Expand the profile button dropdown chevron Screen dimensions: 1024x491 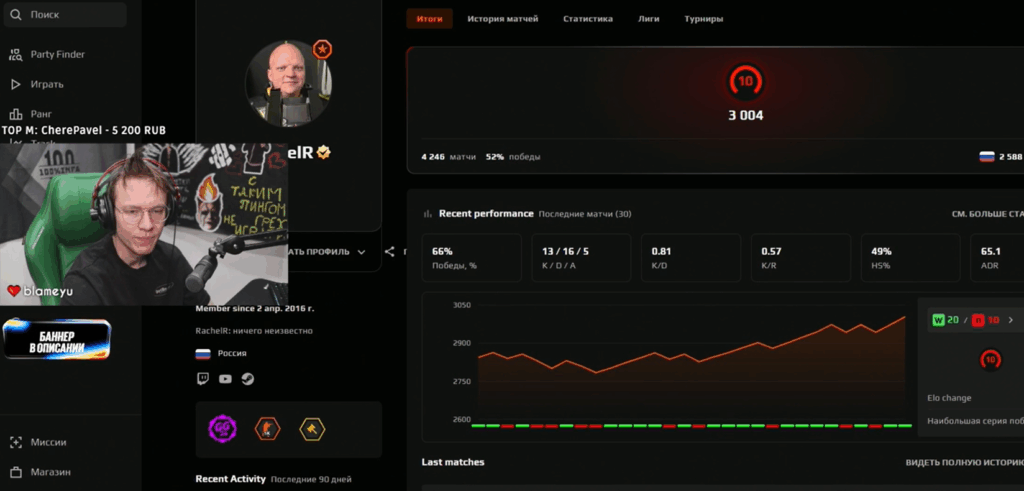click(361, 252)
